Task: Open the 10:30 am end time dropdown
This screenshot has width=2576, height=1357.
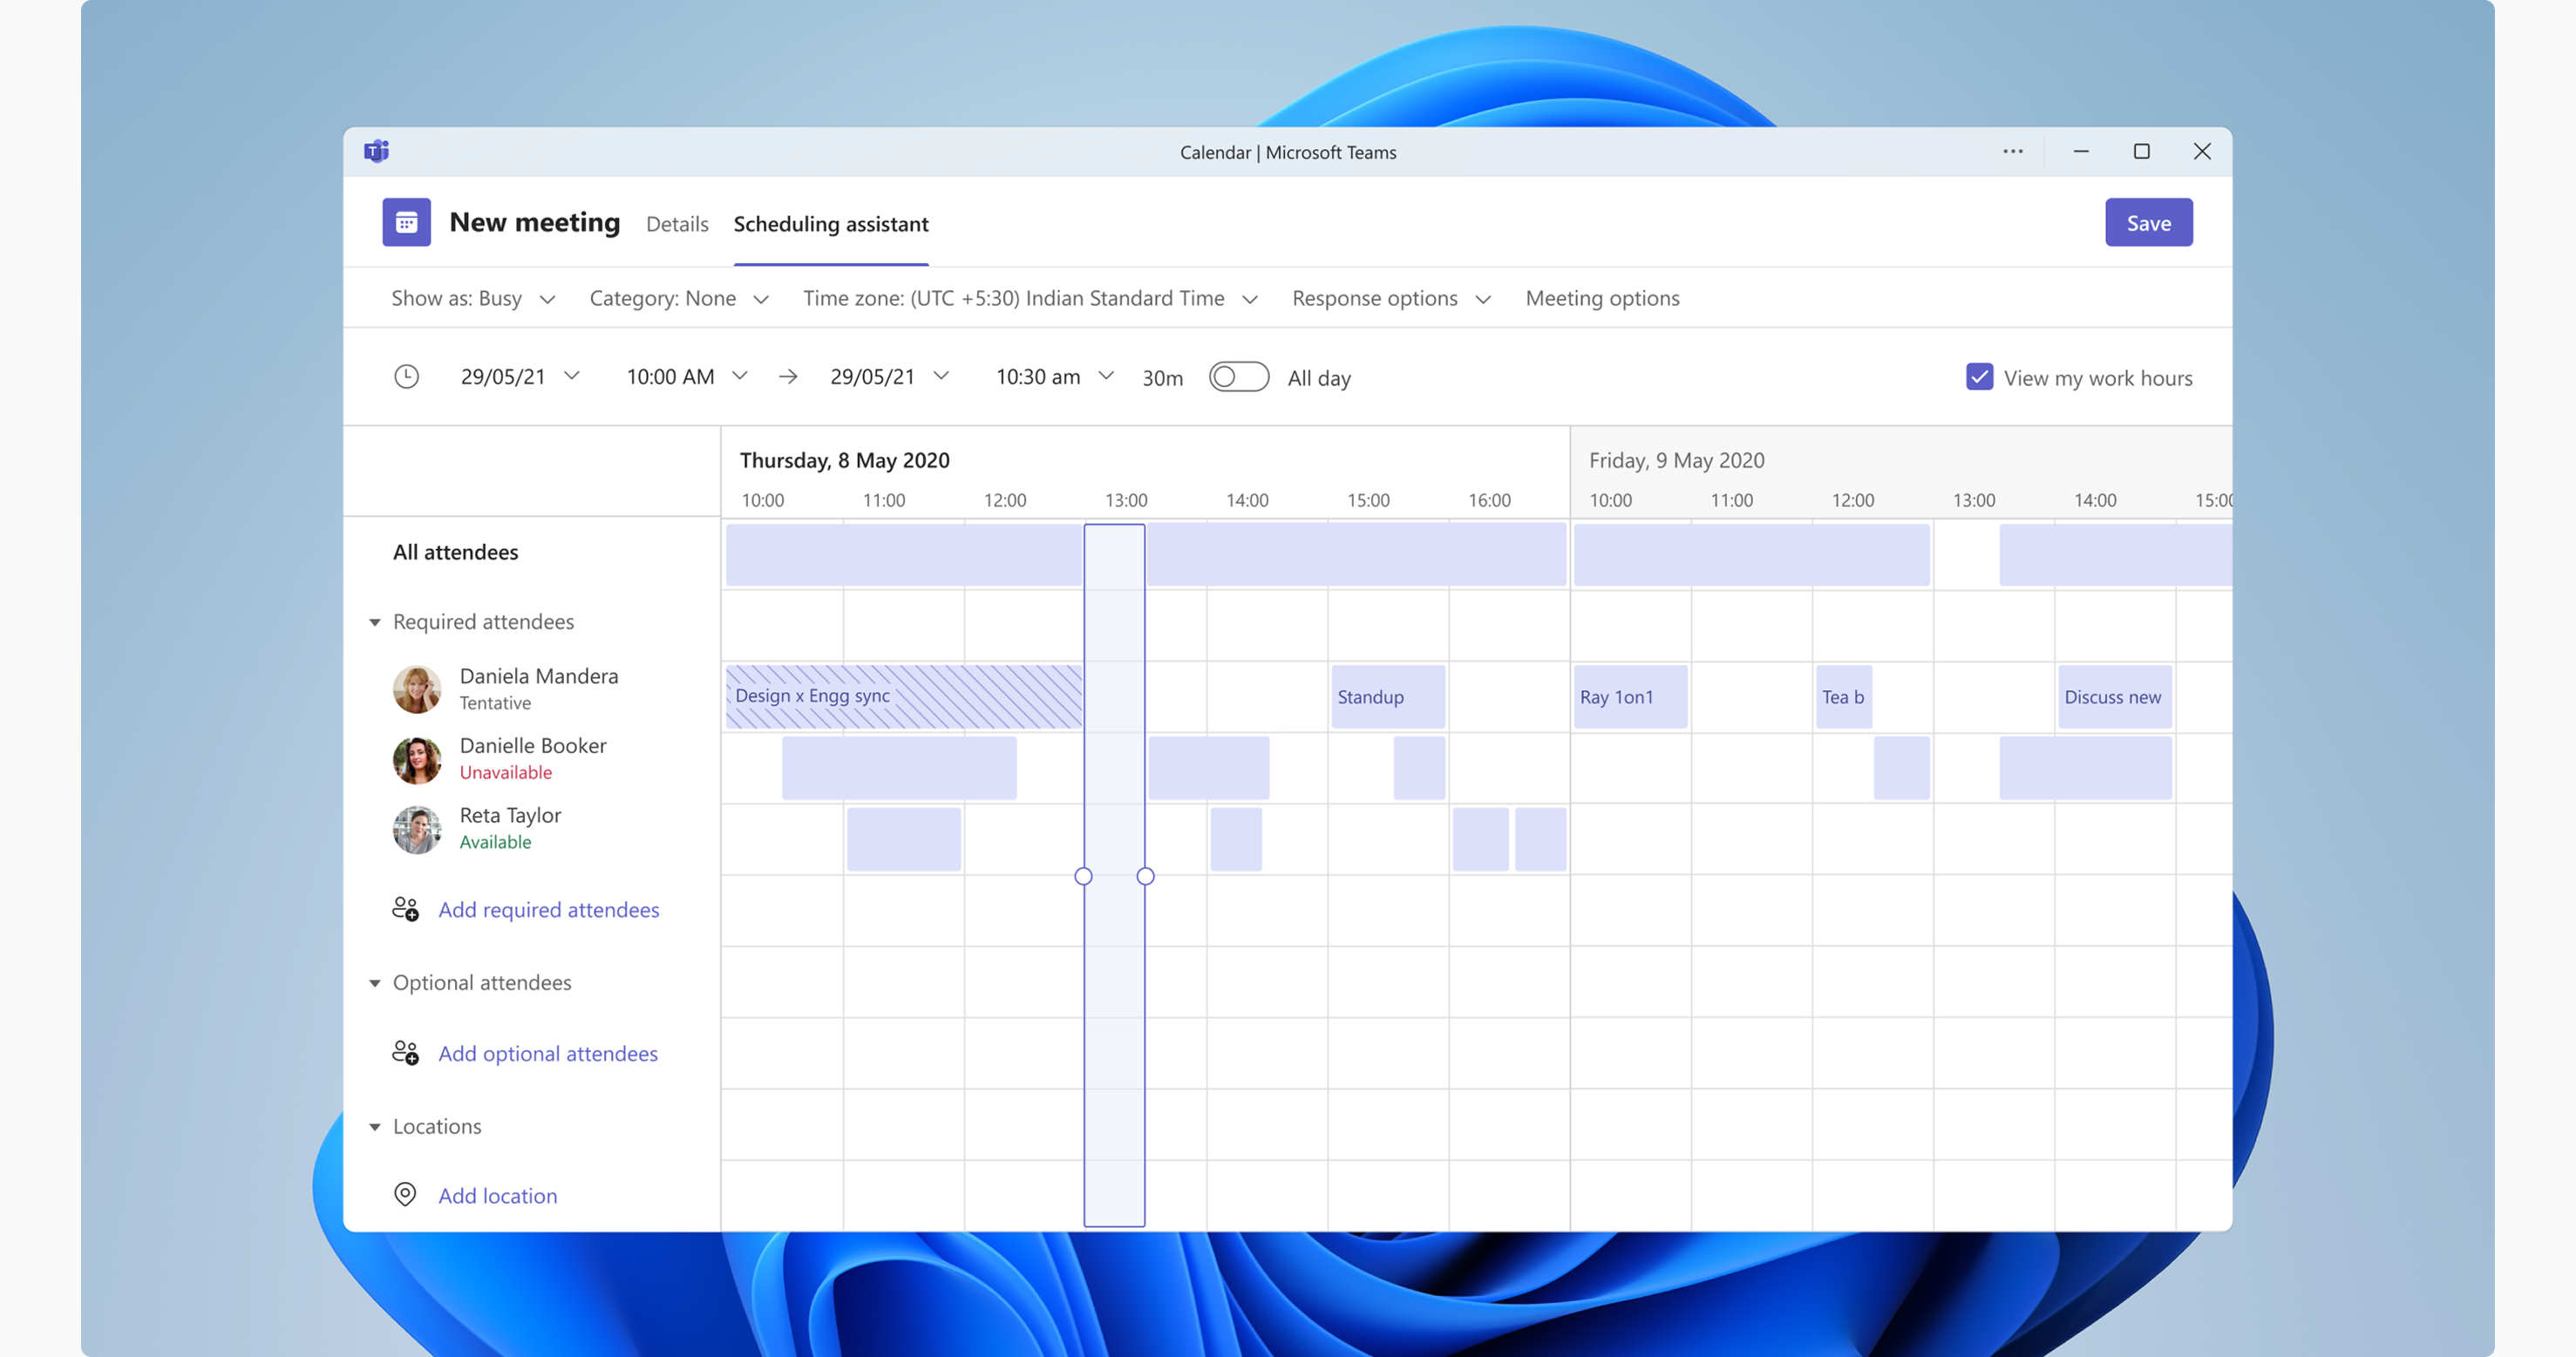Action: 1054,376
